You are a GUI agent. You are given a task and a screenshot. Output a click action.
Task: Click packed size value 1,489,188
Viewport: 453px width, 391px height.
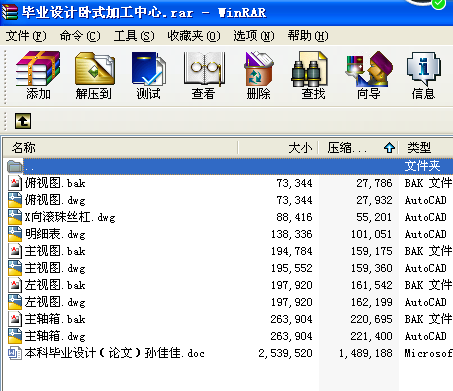[365, 353]
